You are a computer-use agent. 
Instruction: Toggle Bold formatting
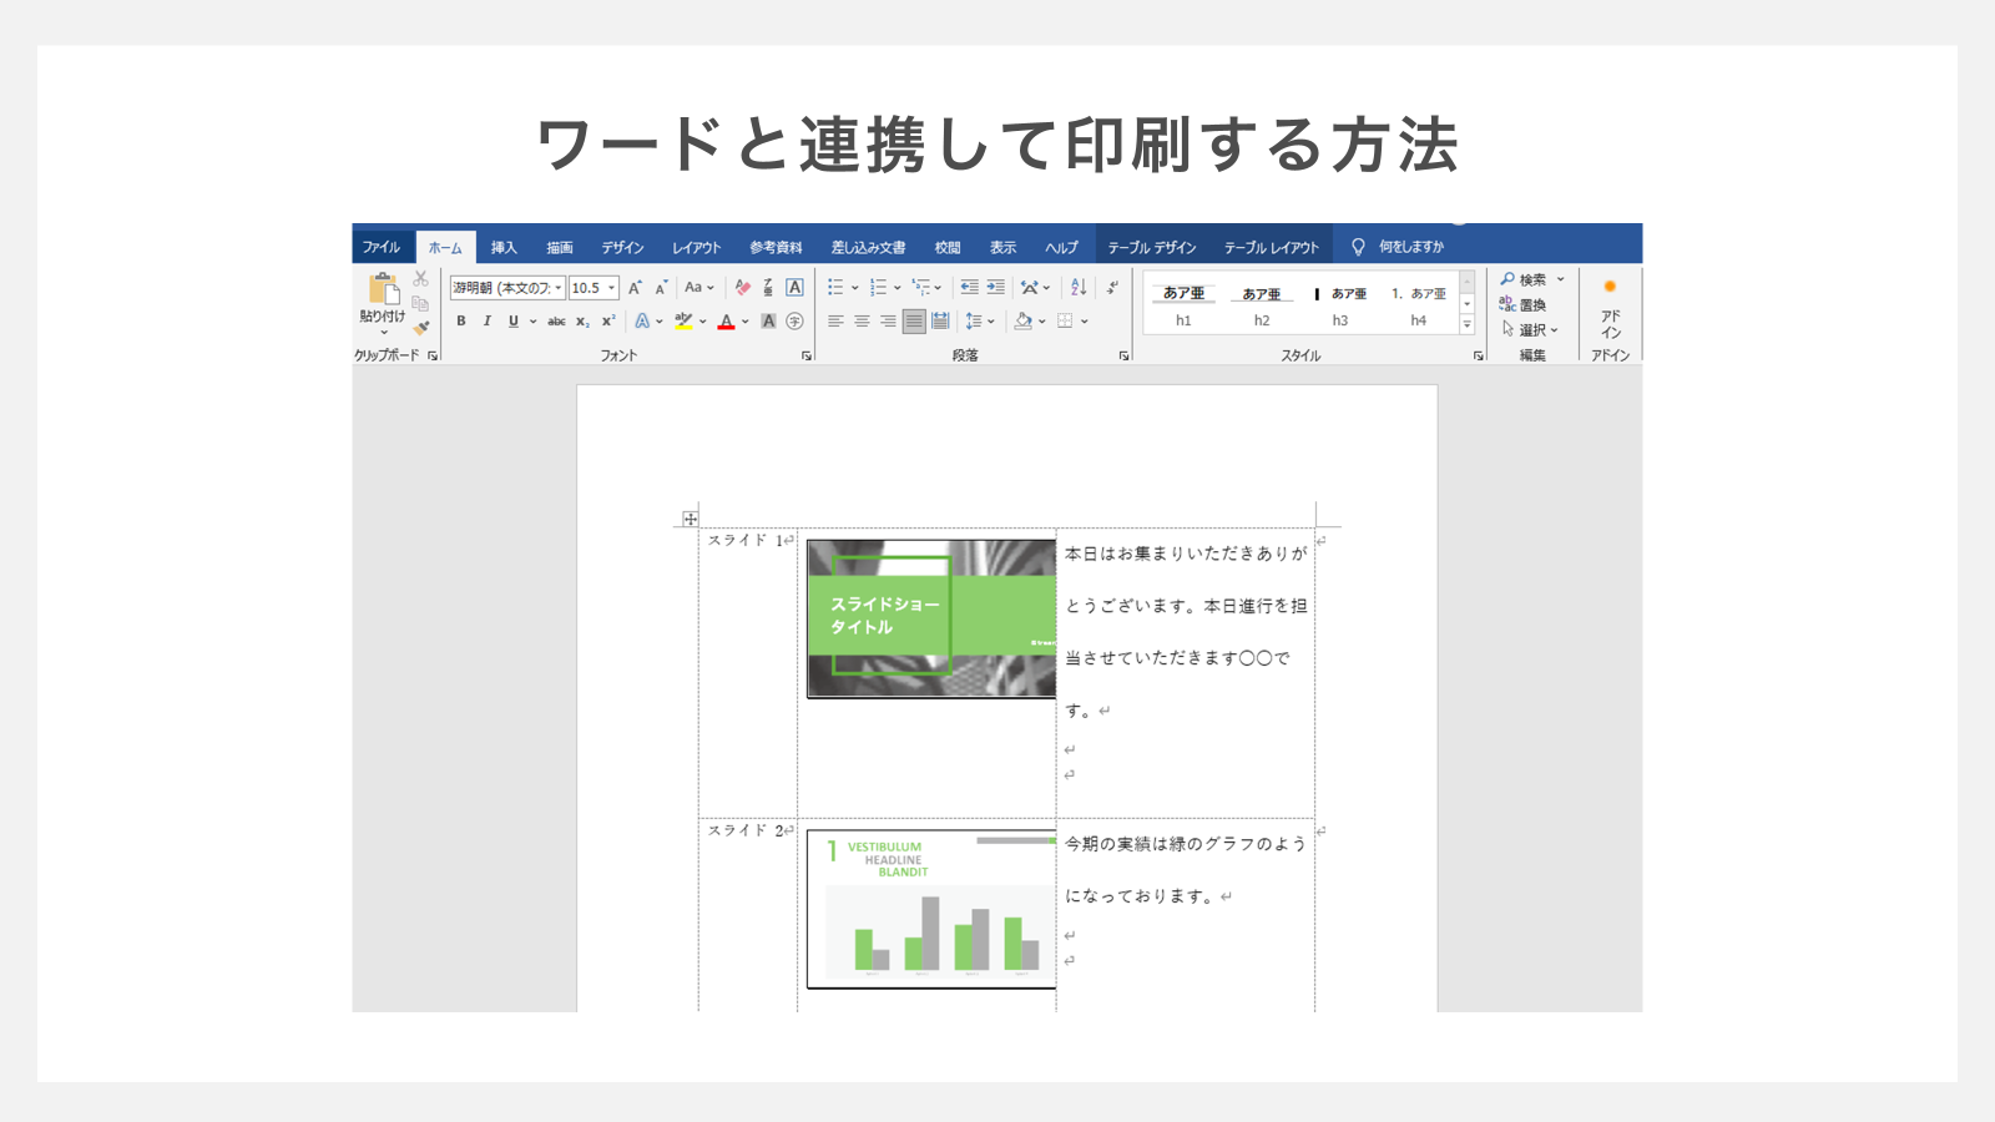point(461,322)
